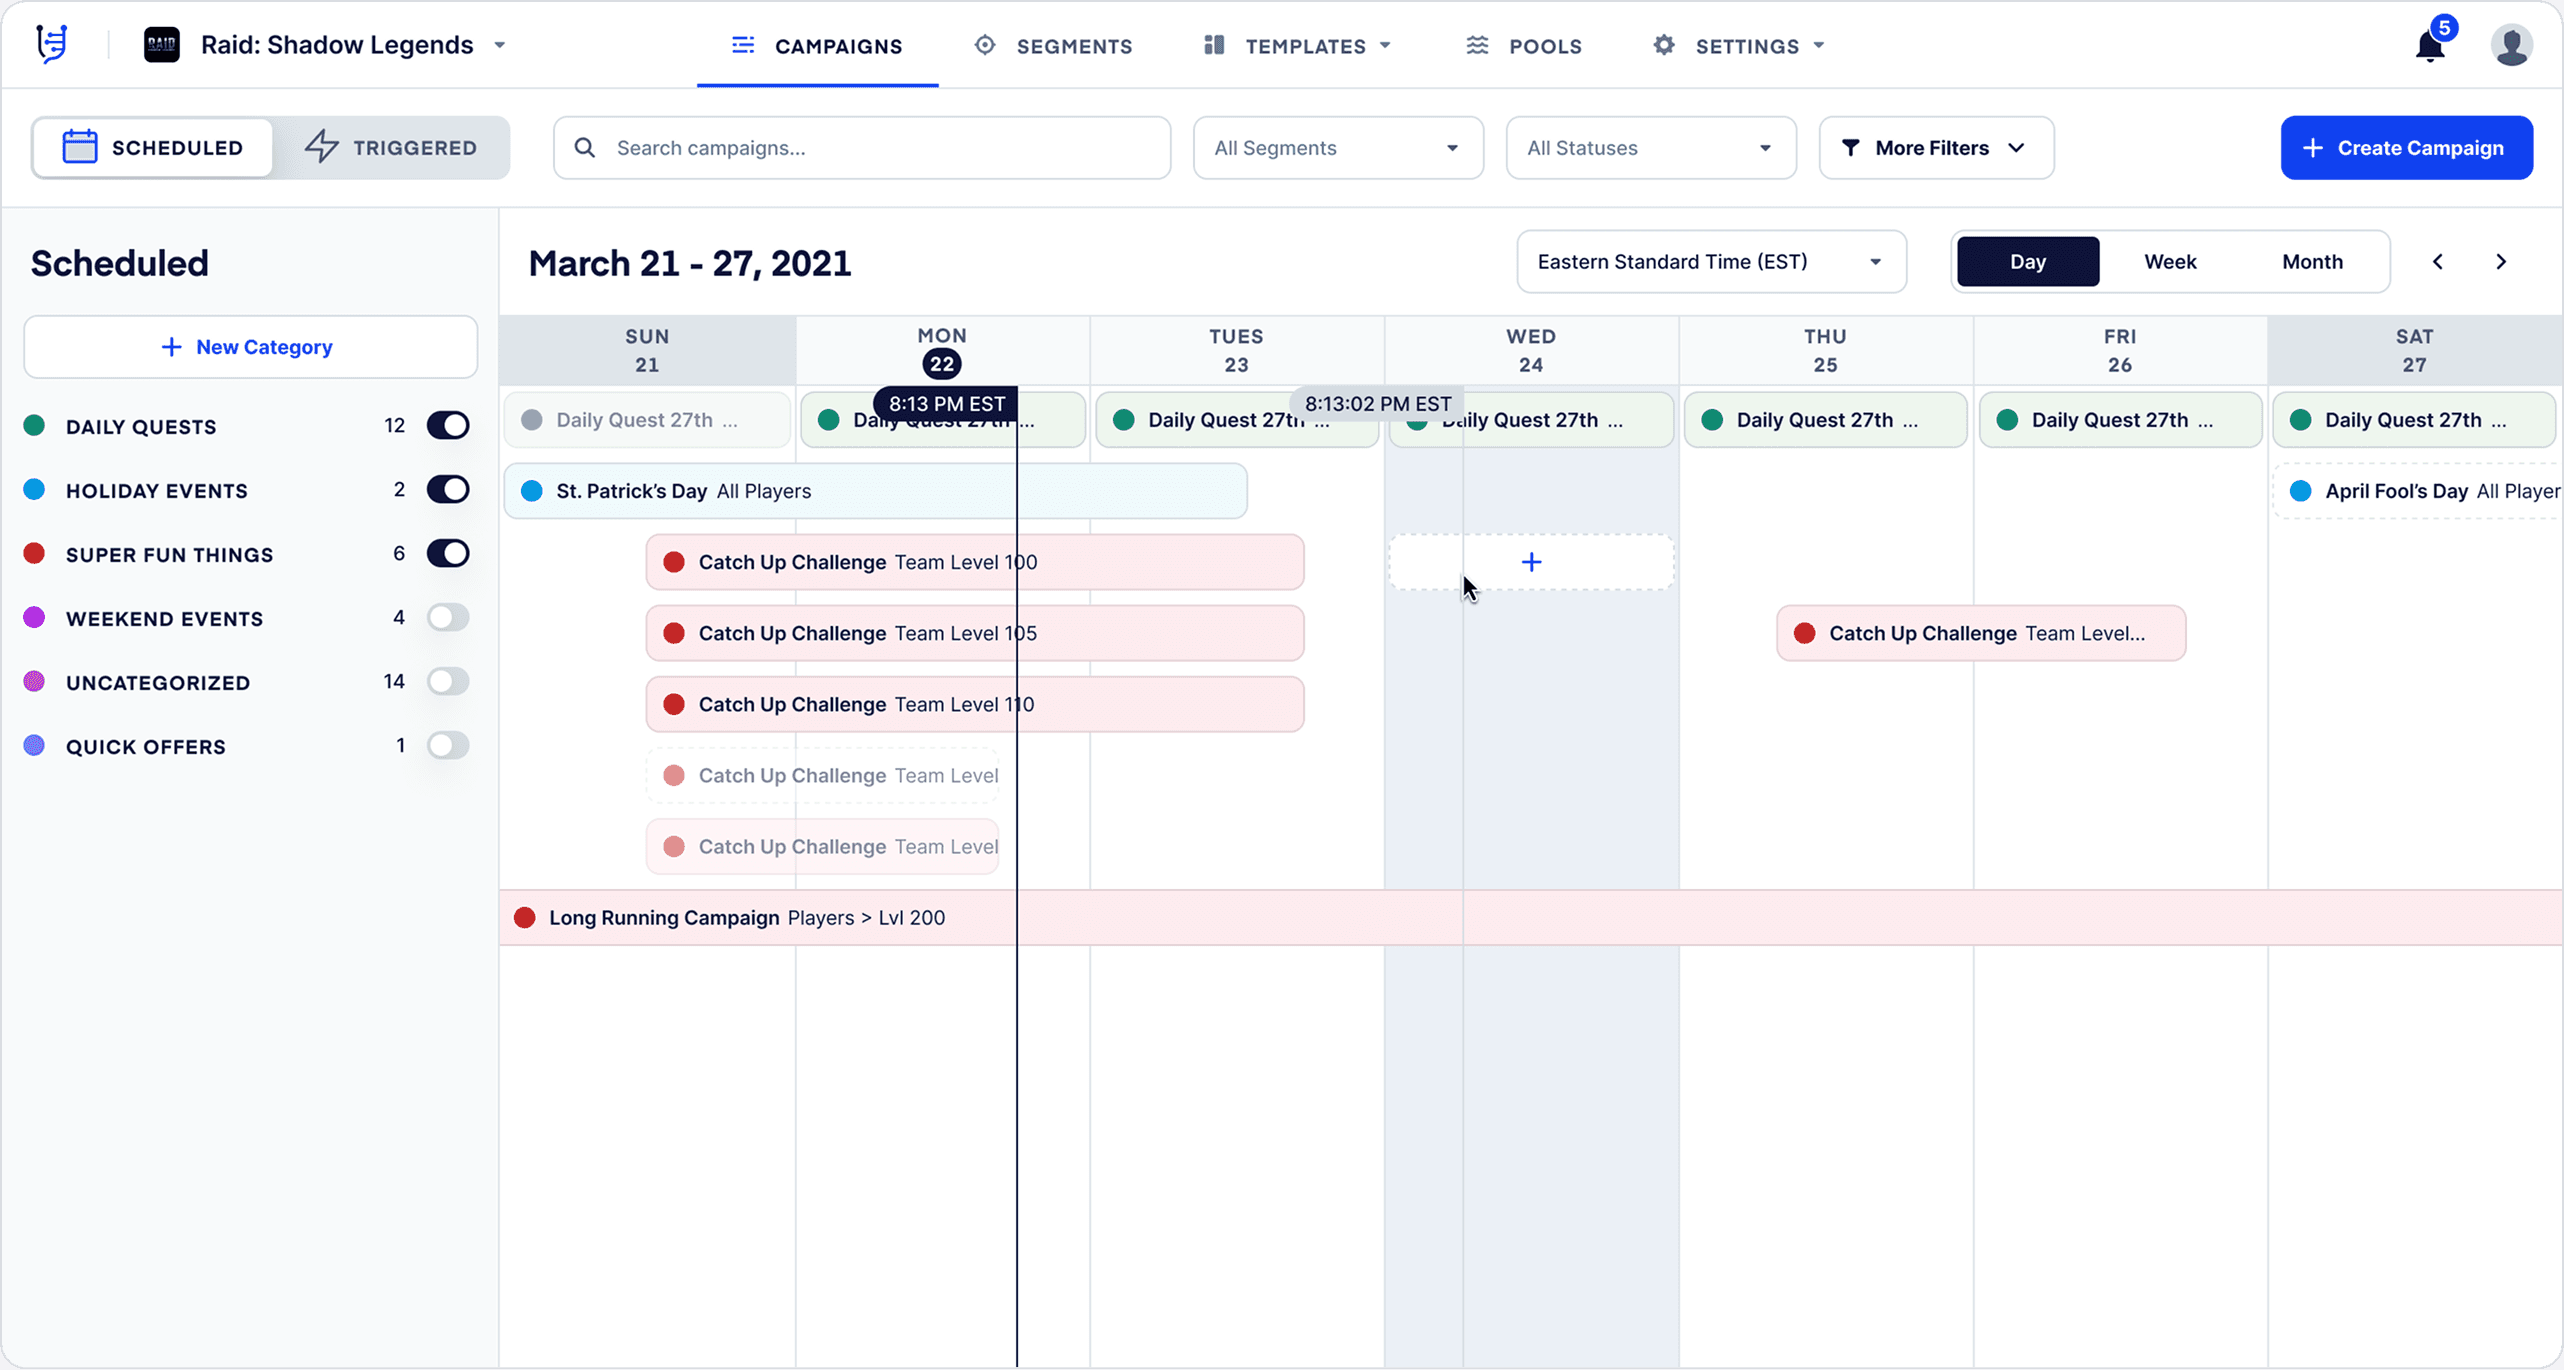Enable the Weekend Events category toggle

(x=447, y=618)
